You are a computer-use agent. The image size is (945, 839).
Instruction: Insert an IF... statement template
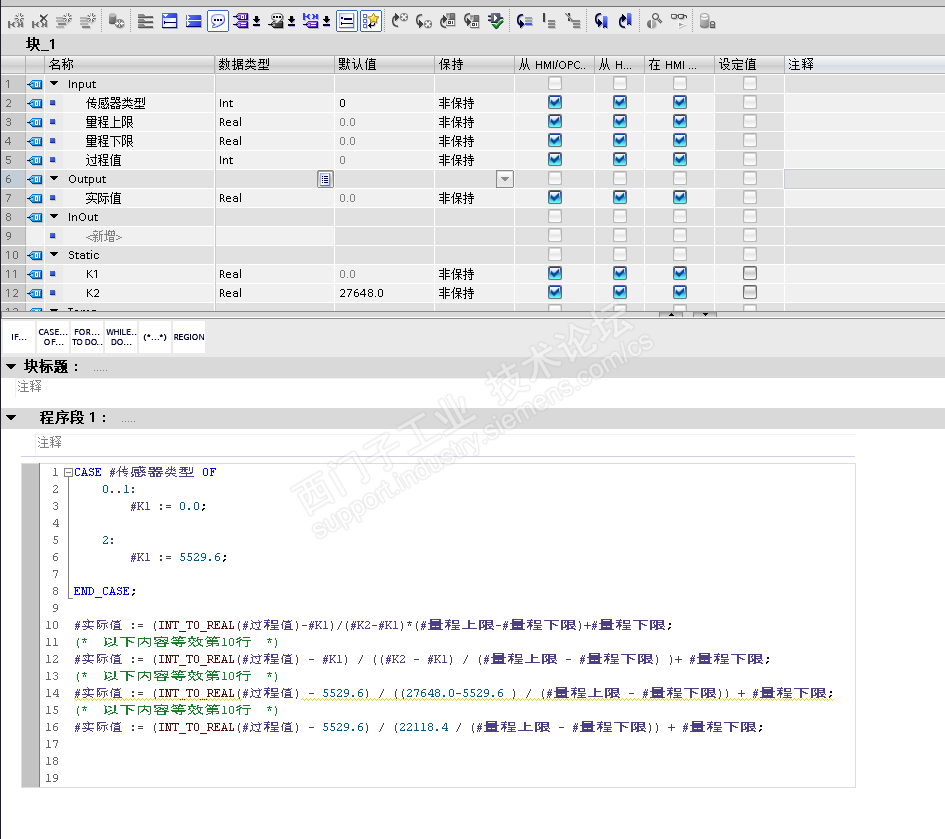pyautogui.click(x=19, y=337)
